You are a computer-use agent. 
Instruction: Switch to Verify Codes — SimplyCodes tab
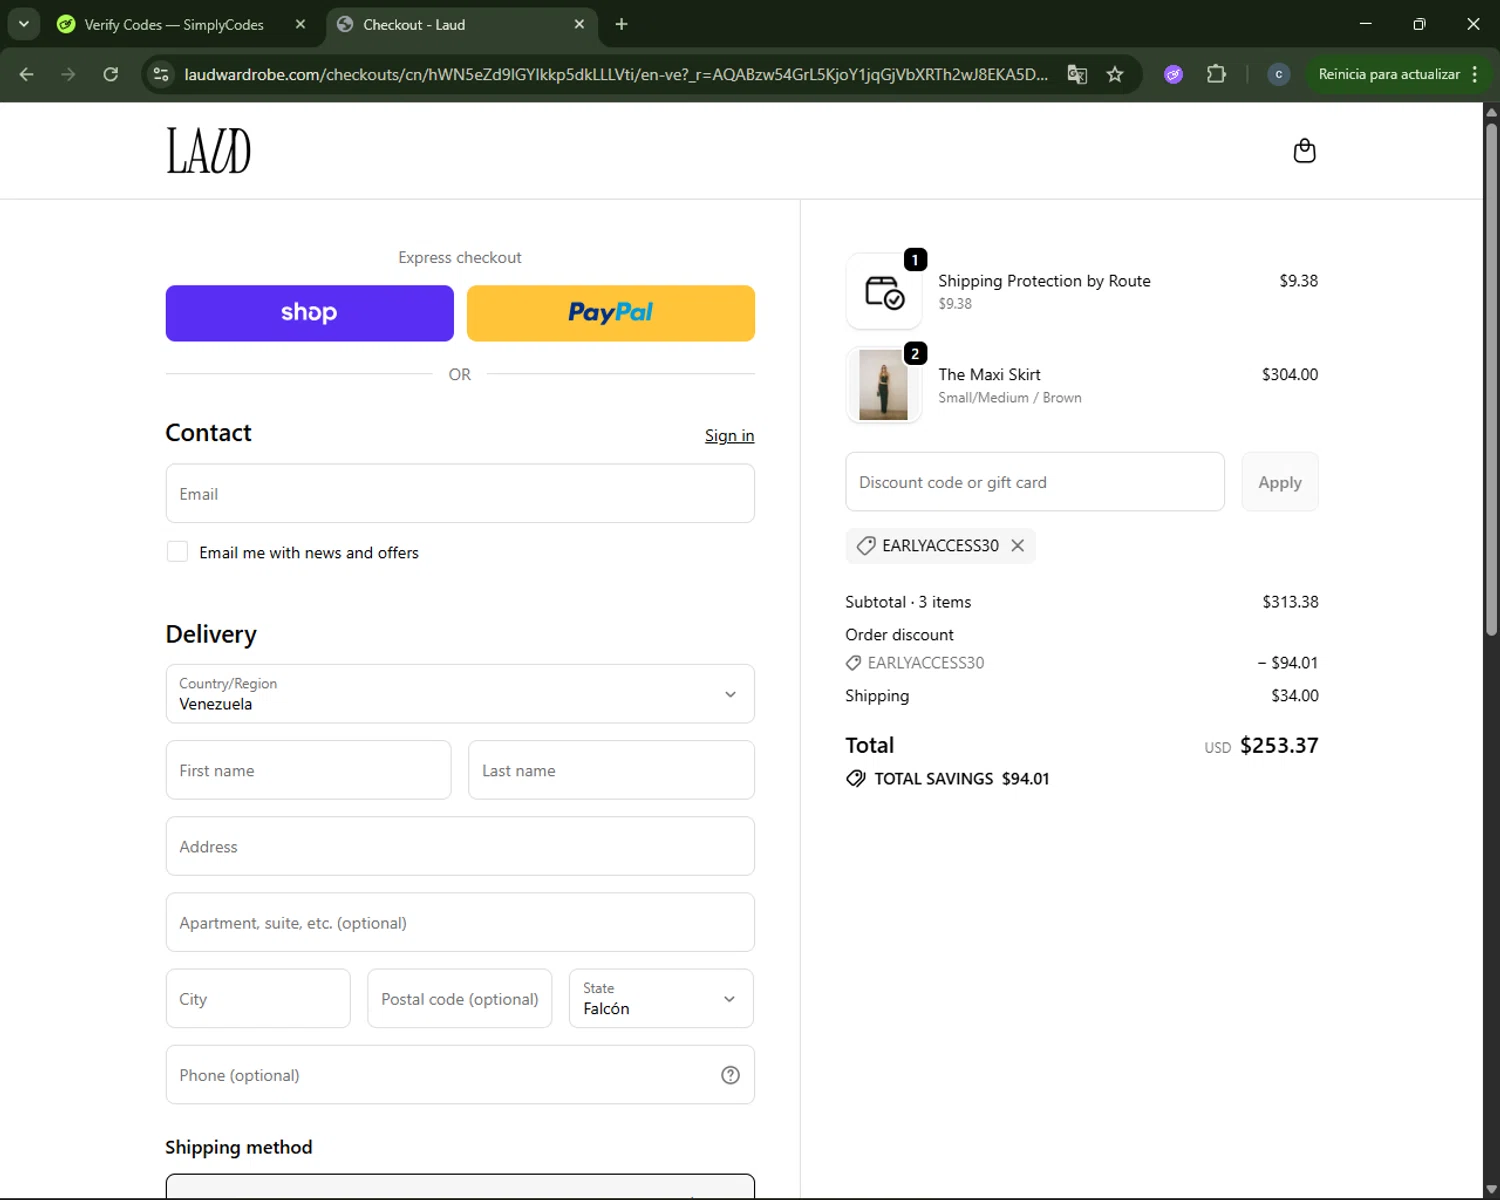coord(173,24)
